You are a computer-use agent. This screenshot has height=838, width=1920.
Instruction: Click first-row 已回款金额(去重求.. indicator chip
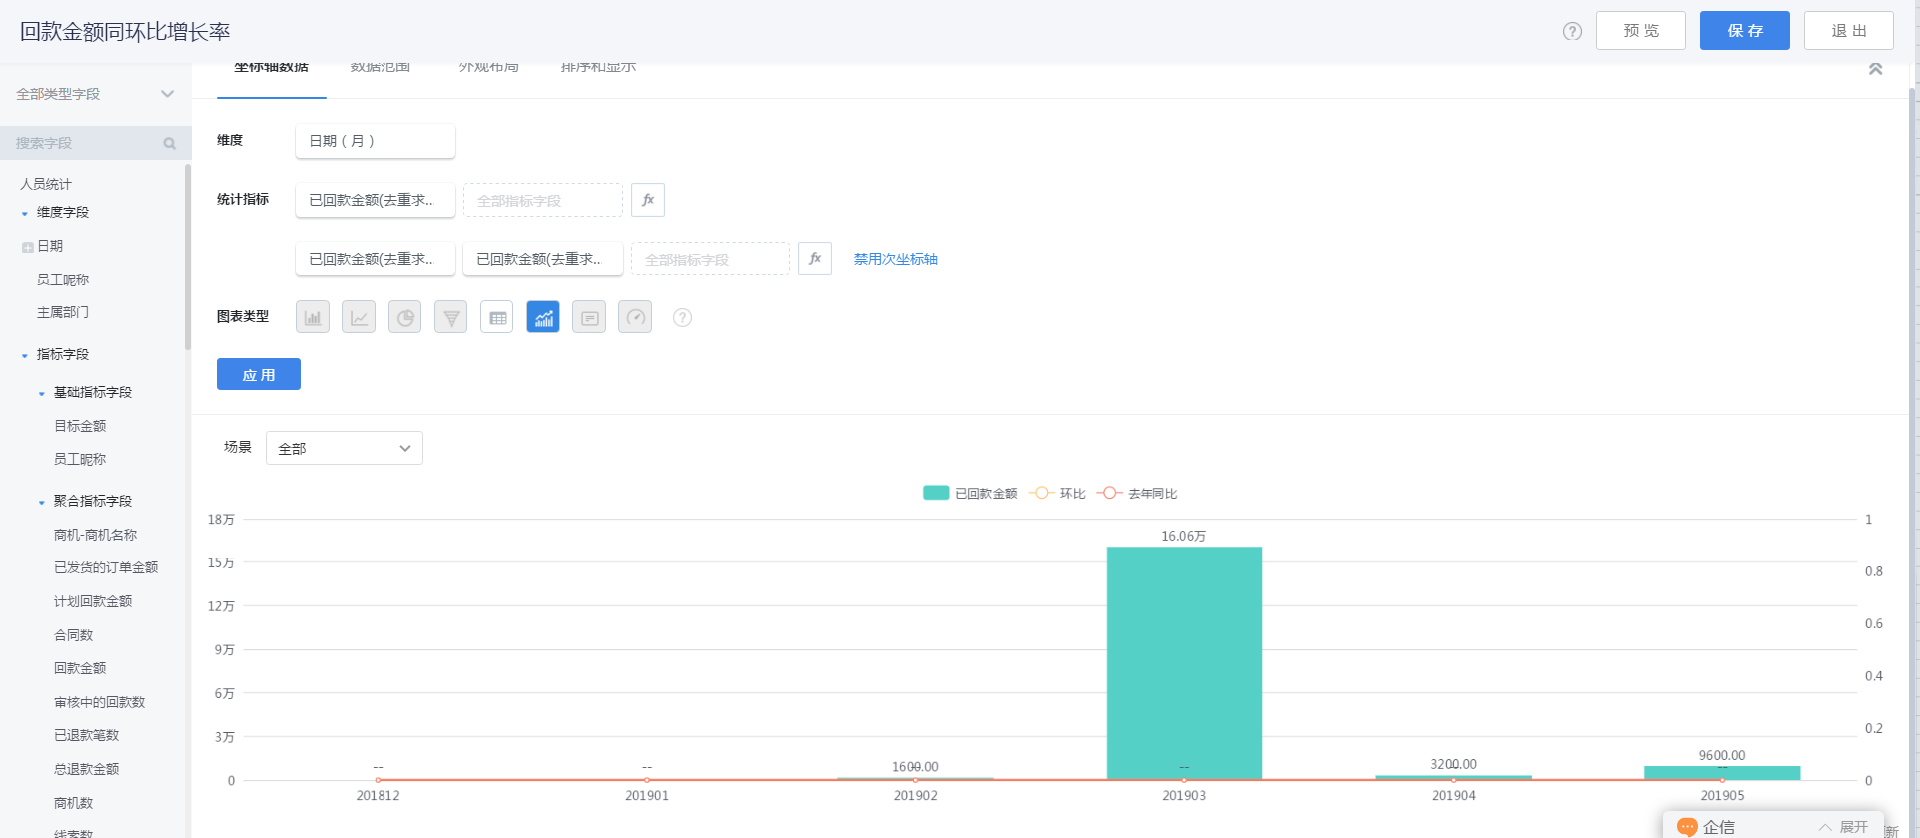(x=375, y=200)
